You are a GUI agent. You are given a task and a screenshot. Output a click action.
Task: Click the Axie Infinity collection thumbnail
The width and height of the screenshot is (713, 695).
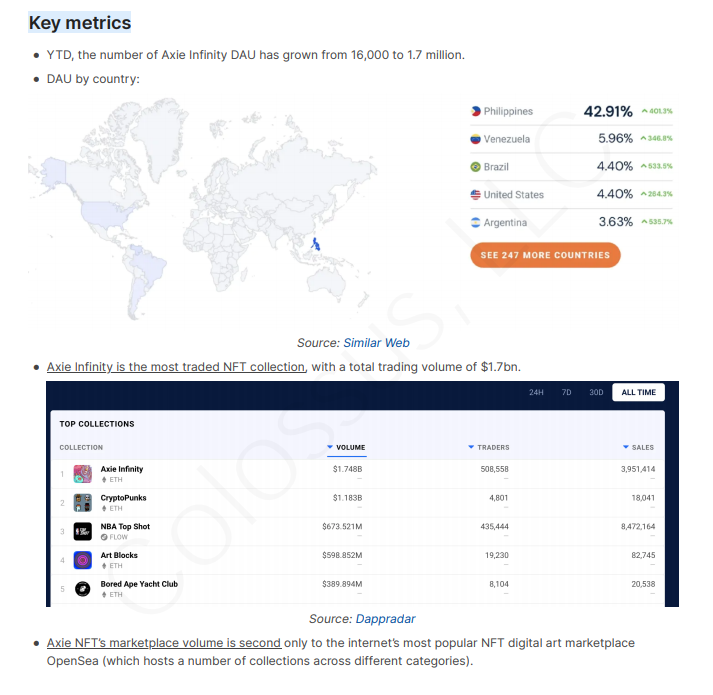[83, 474]
